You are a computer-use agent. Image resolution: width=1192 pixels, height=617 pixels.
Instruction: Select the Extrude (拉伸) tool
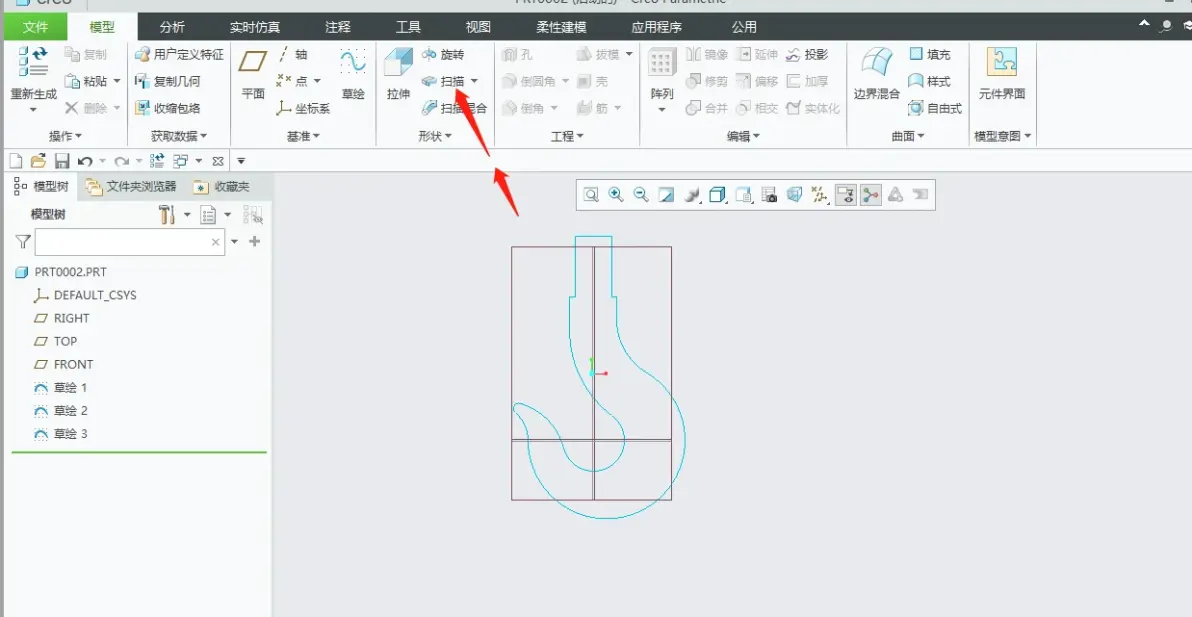[x=398, y=74]
